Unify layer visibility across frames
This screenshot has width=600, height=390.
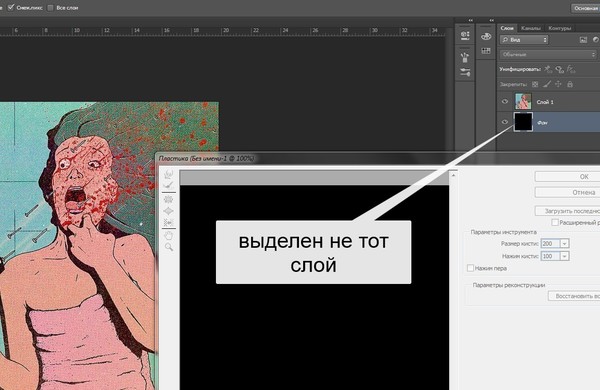[x=559, y=69]
